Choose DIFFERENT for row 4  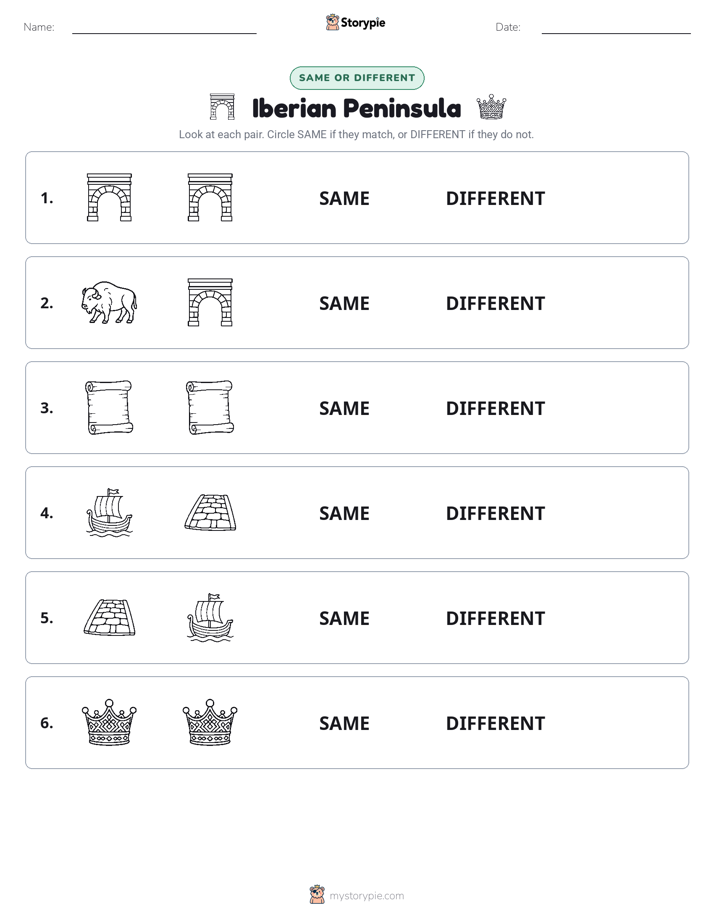pos(495,513)
